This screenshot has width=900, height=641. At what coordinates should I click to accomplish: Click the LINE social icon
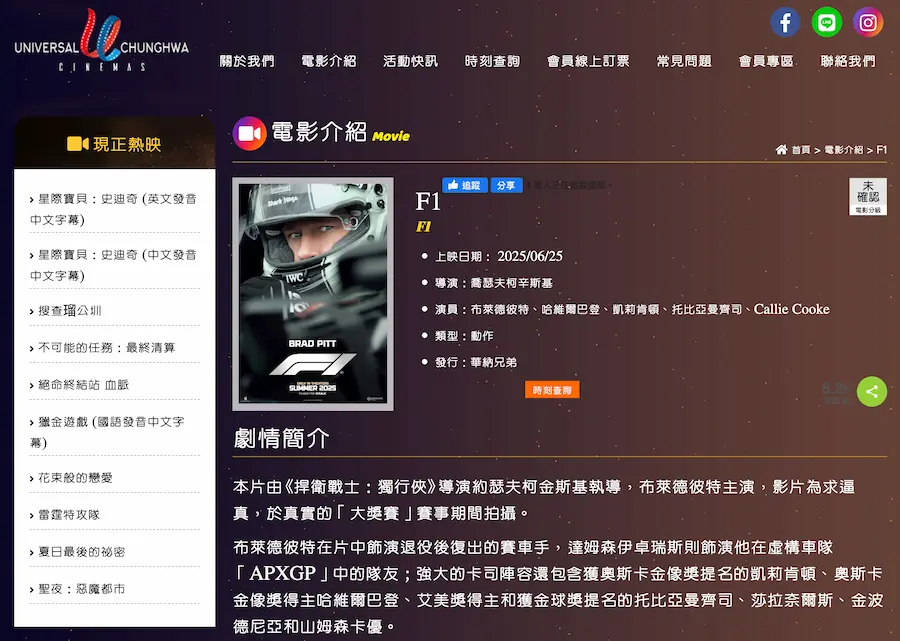[826, 22]
